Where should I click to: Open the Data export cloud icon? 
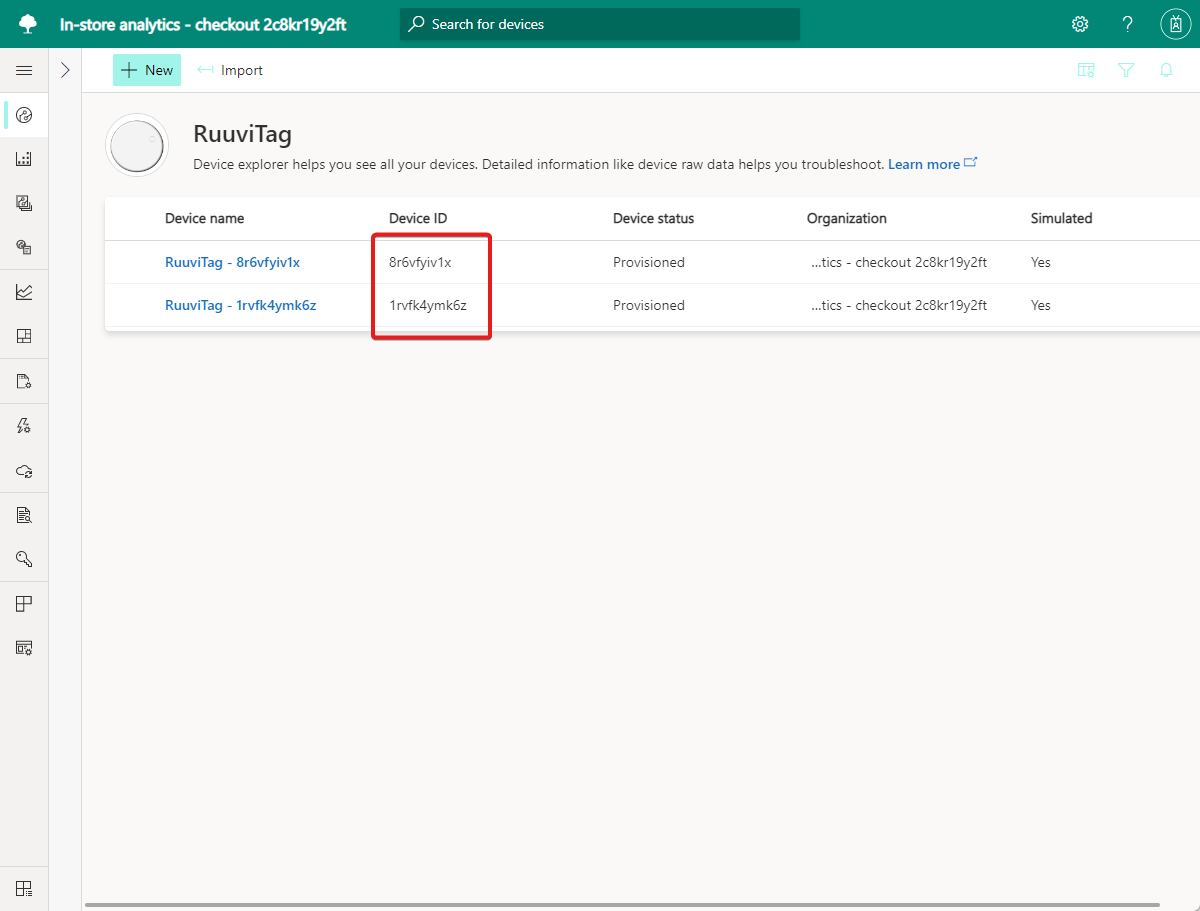pyautogui.click(x=24, y=470)
